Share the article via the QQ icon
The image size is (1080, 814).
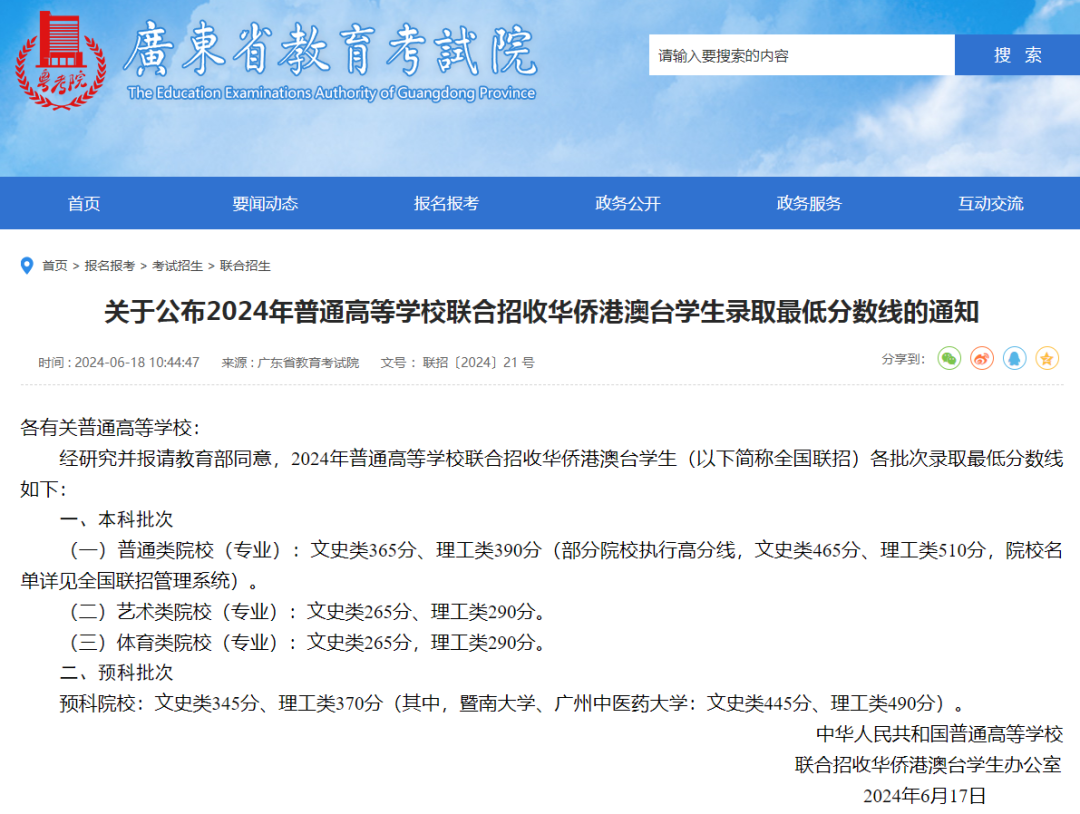[x=1014, y=359]
